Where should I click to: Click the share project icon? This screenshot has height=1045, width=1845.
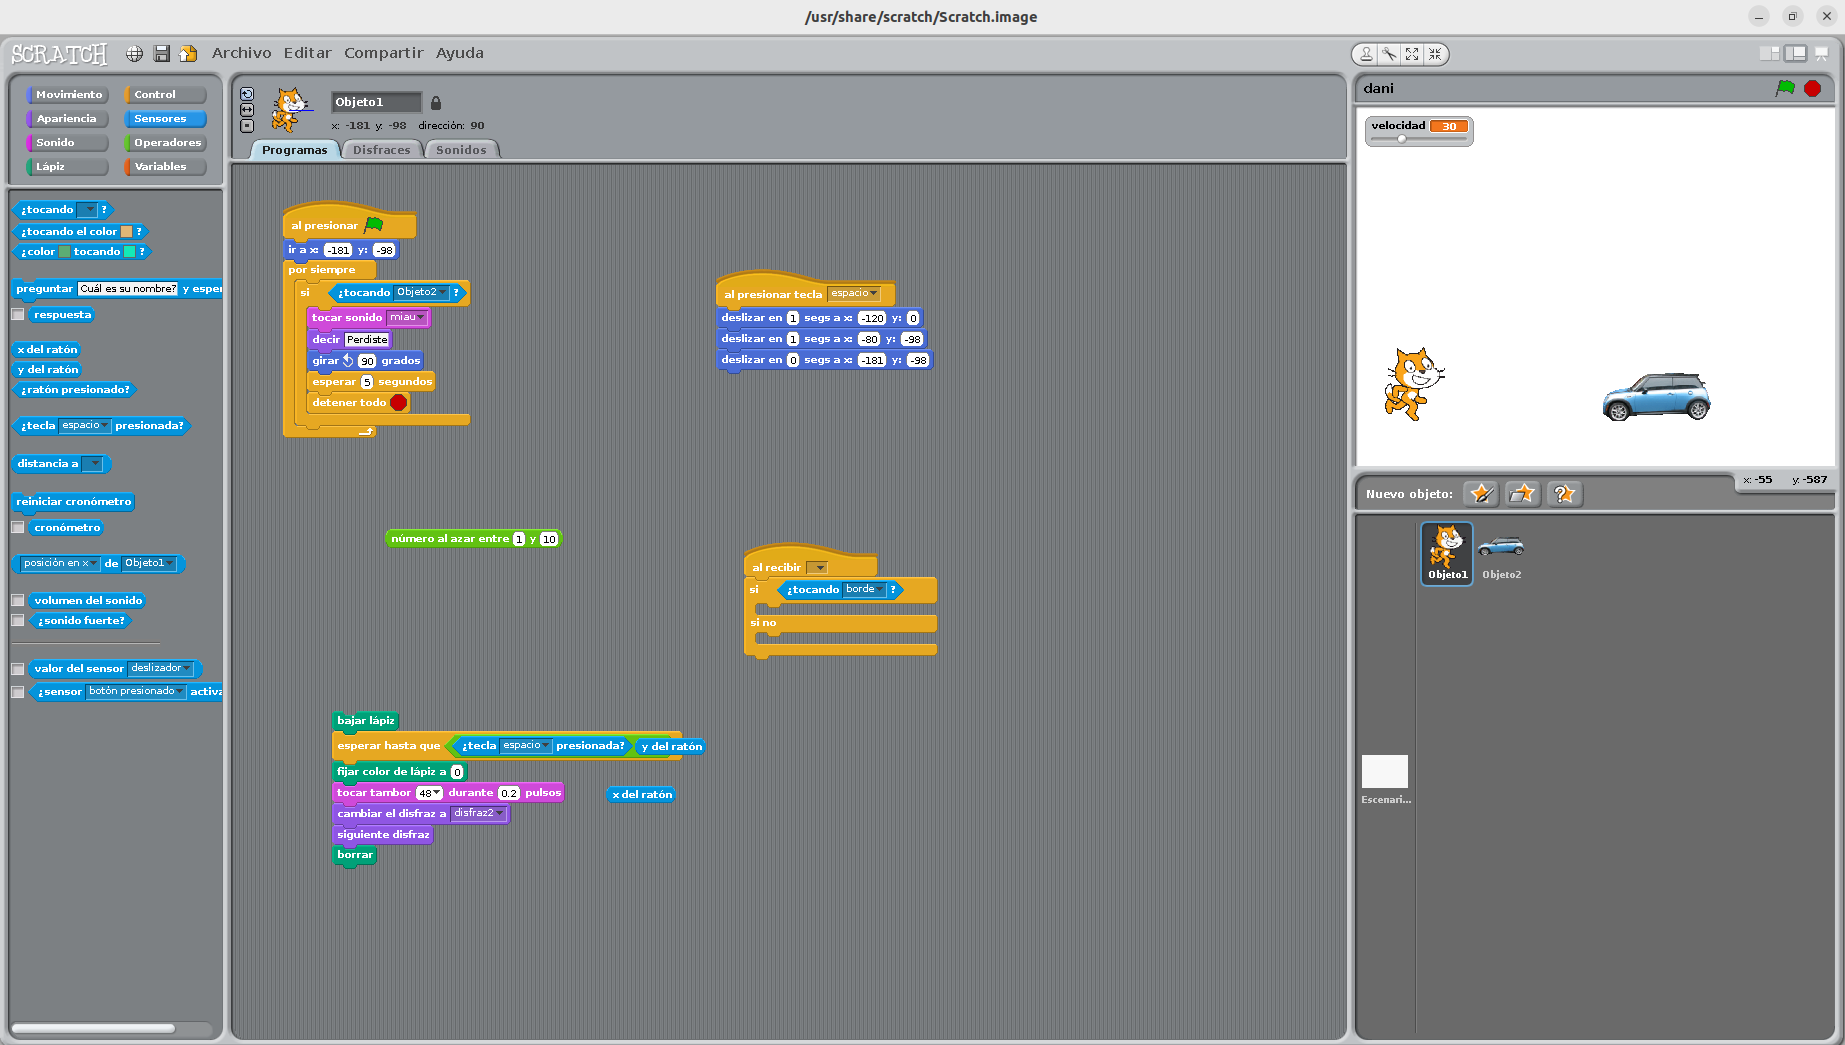coord(188,53)
